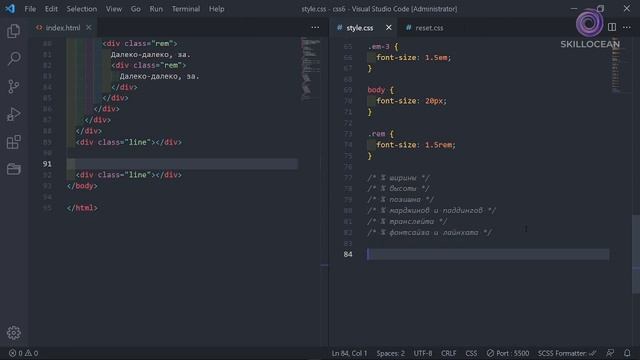Open the Selection menu
The height and width of the screenshot is (360, 640).
pyautogui.click(x=82, y=9)
